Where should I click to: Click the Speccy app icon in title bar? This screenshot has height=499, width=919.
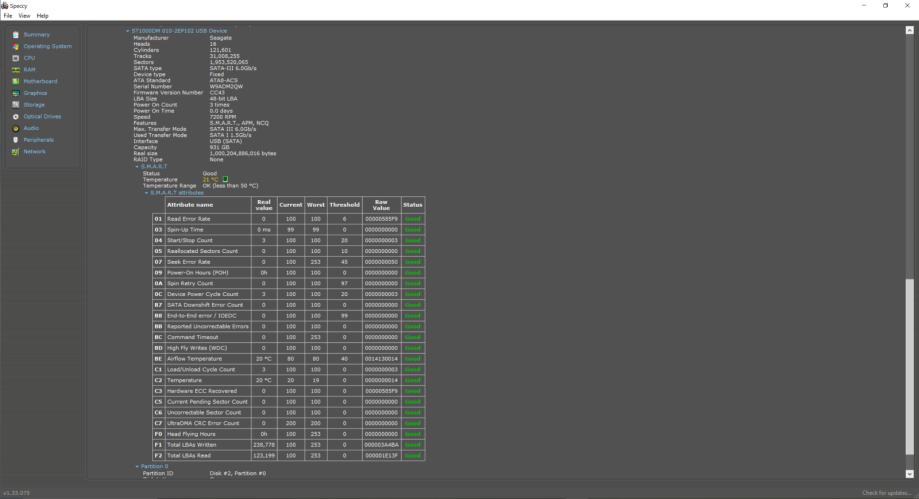(x=5, y=5)
